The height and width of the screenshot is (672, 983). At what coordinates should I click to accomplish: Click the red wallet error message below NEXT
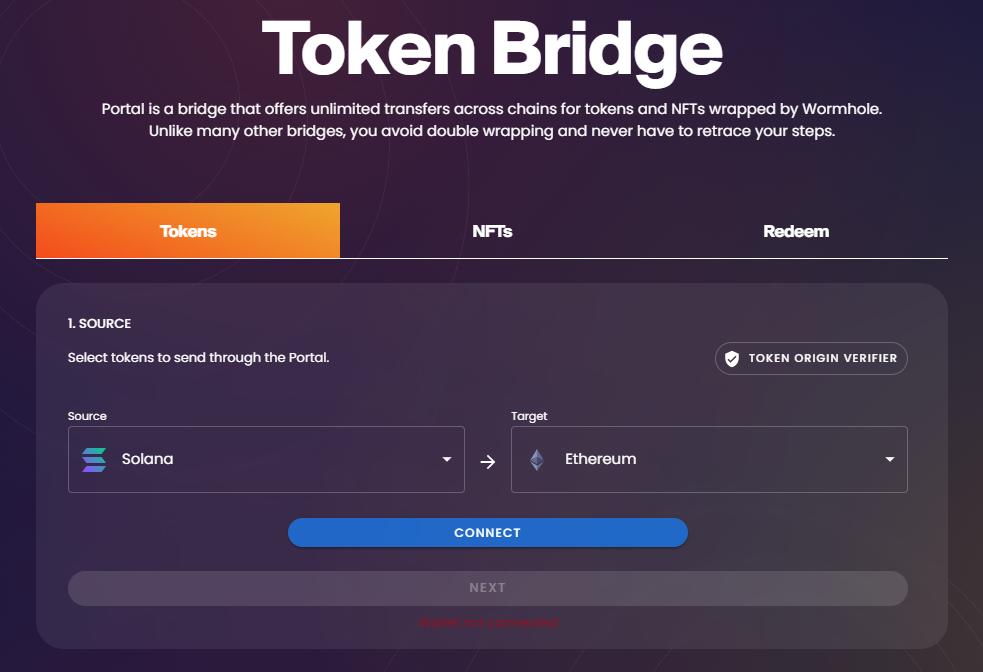point(487,621)
